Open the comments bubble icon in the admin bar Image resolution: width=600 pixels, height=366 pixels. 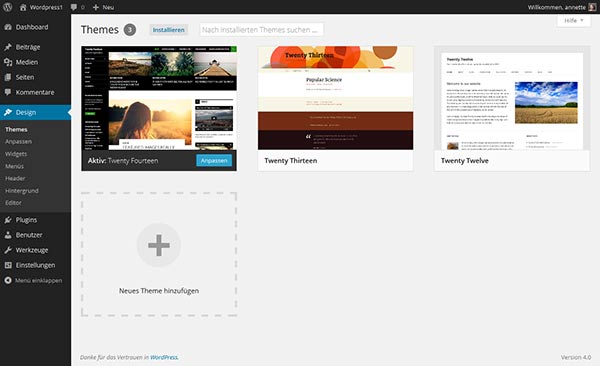pos(74,7)
